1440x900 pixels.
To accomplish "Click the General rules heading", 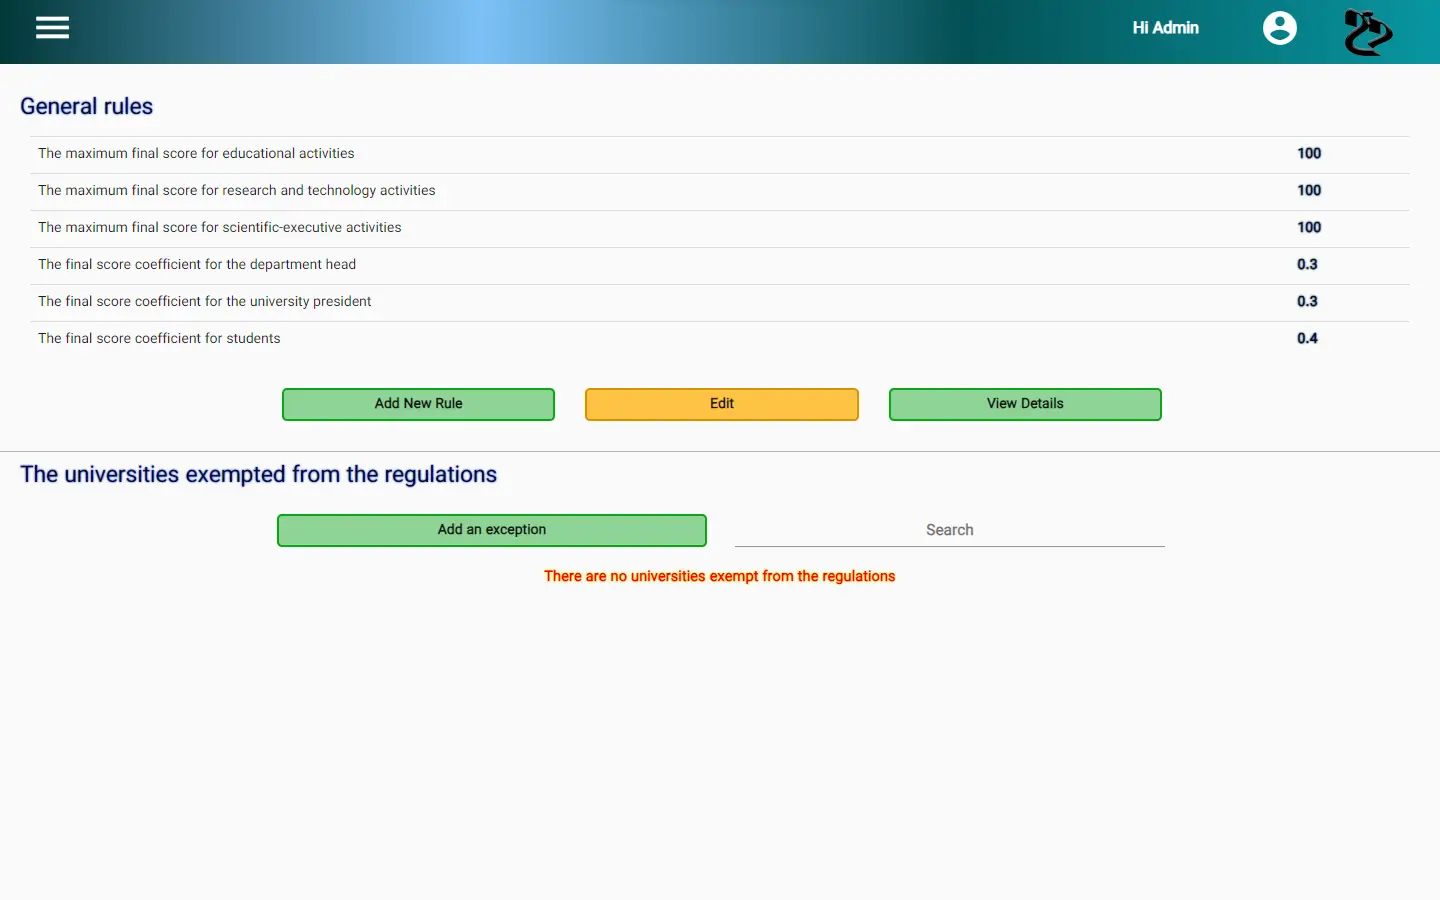I will [x=87, y=106].
